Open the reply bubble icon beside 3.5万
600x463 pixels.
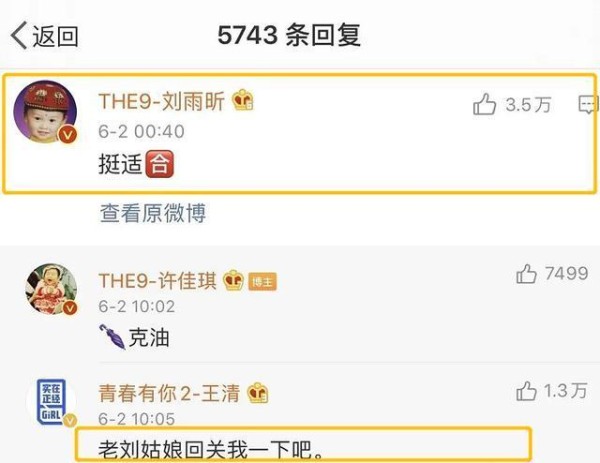(x=587, y=104)
